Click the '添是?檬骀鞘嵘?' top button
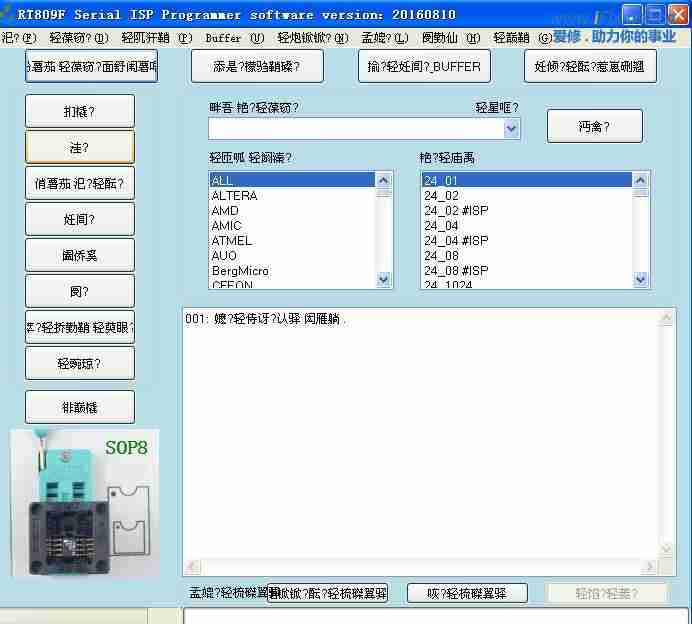692x624 pixels. [257, 67]
